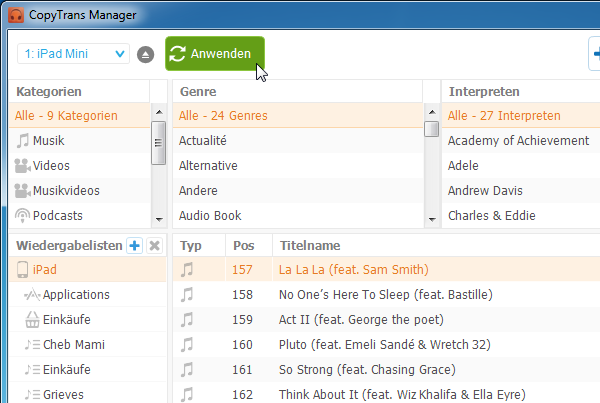Screen dimensions: 600x403
Task: Select the Andere genre
Action: point(298,191)
